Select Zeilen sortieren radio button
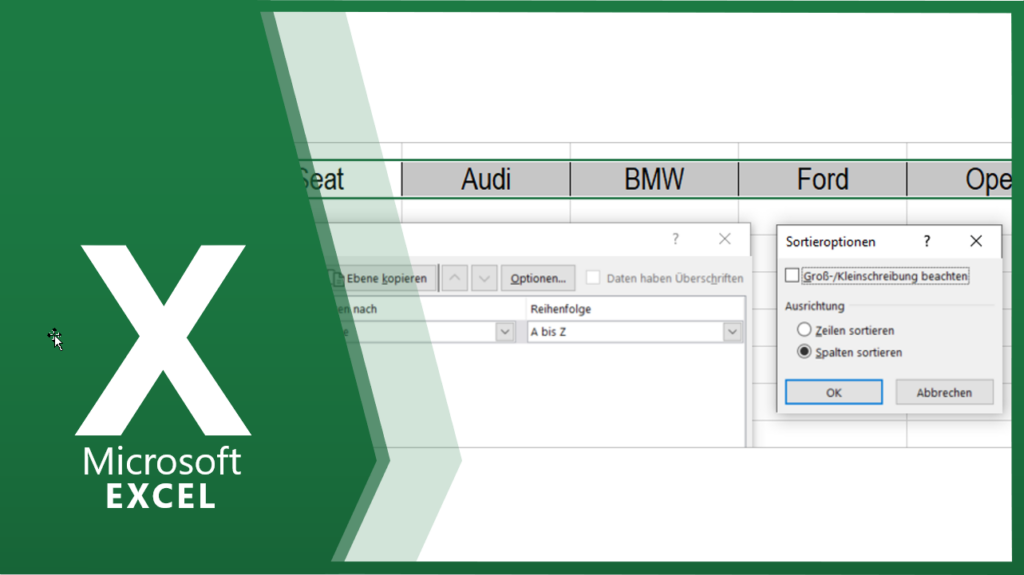 coord(804,329)
